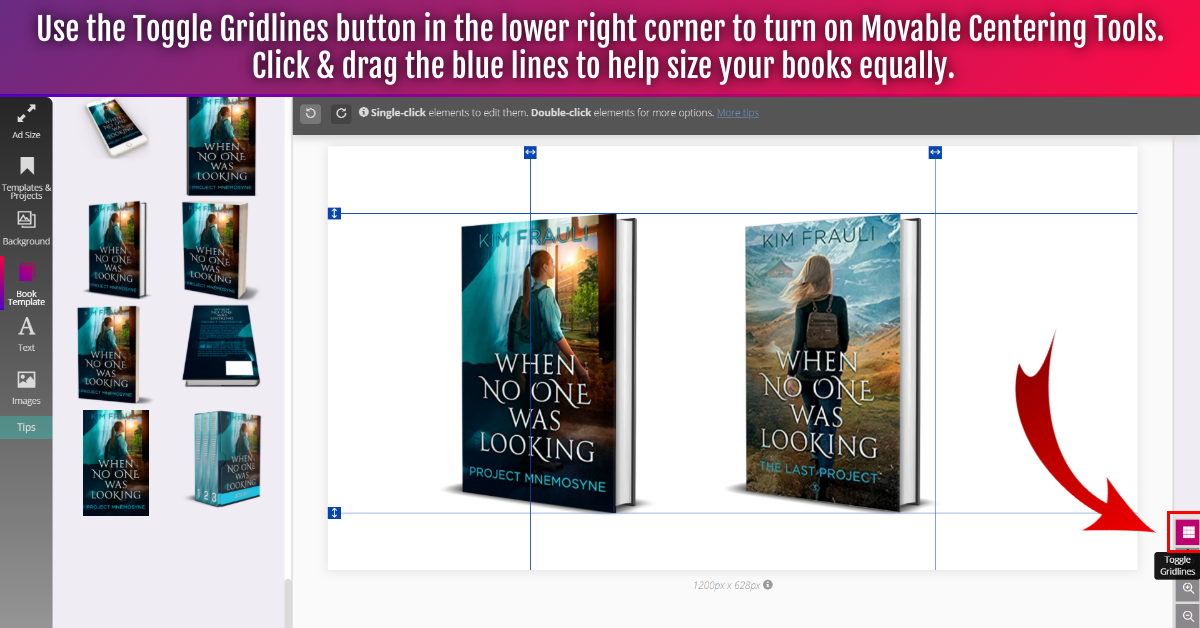Select the Project Mnemosyne book on the canvas

click(x=545, y=363)
